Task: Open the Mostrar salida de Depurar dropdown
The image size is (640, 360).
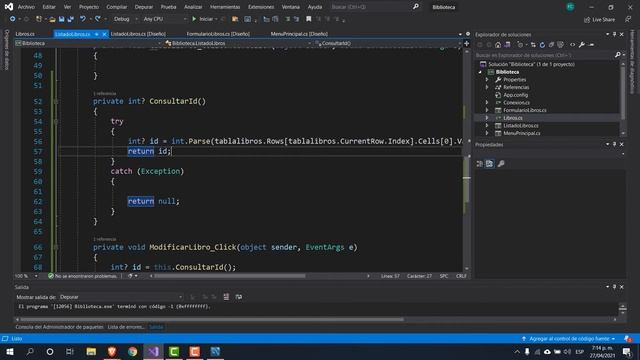Action: coord(121,297)
